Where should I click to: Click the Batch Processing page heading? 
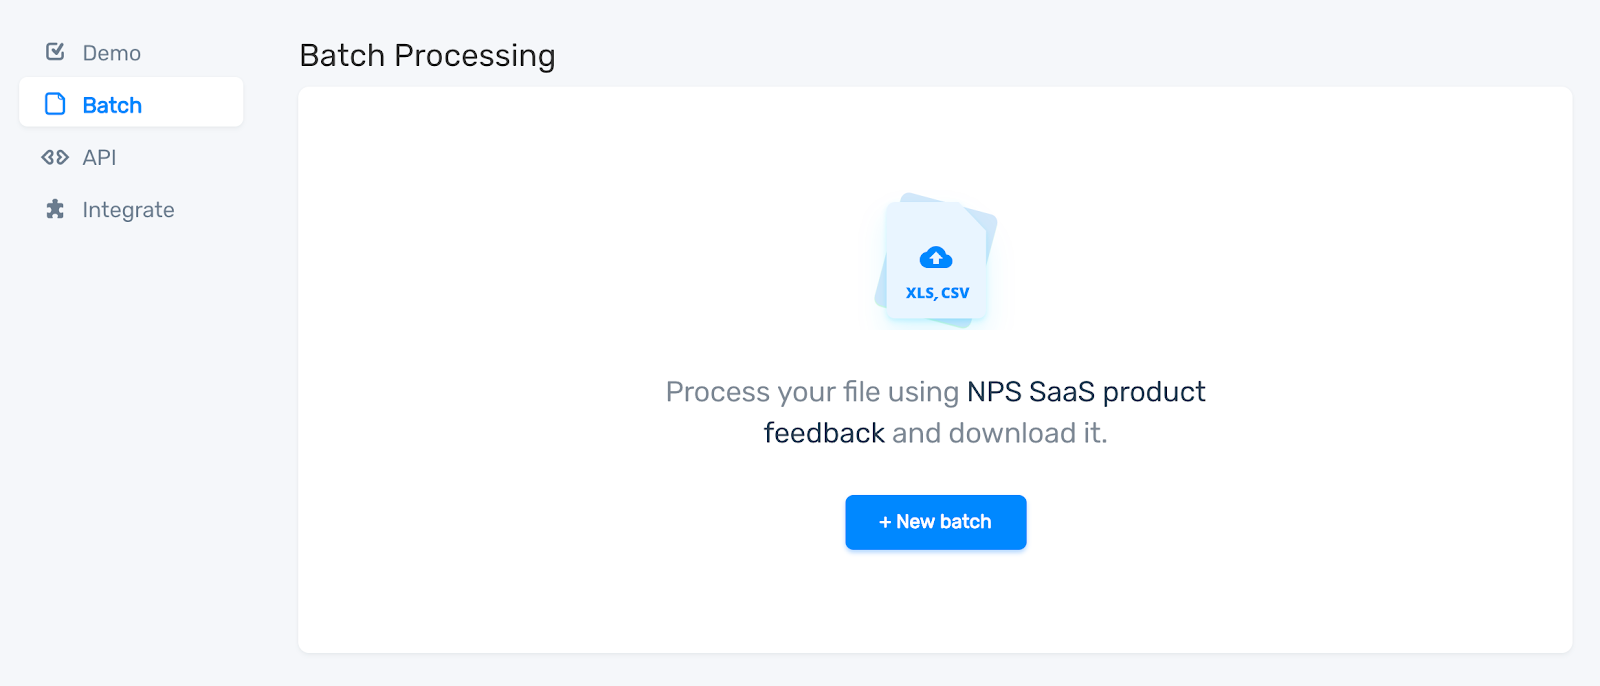427,56
